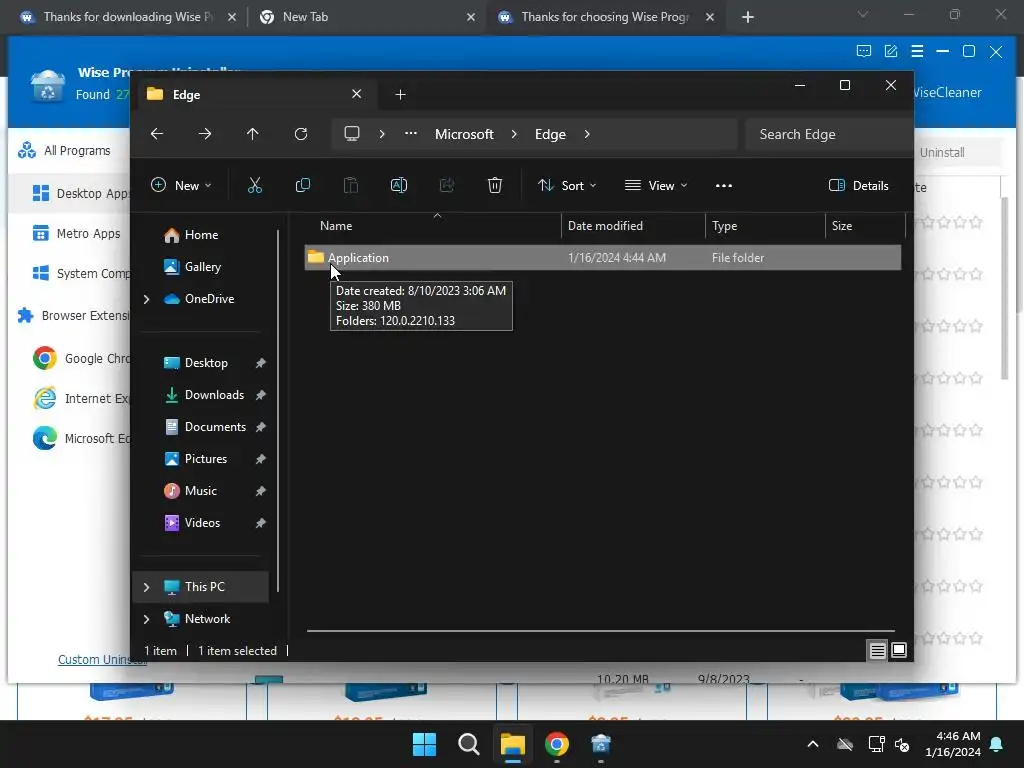
Task: Click the Copy icon in toolbar
Action: pos(303,185)
